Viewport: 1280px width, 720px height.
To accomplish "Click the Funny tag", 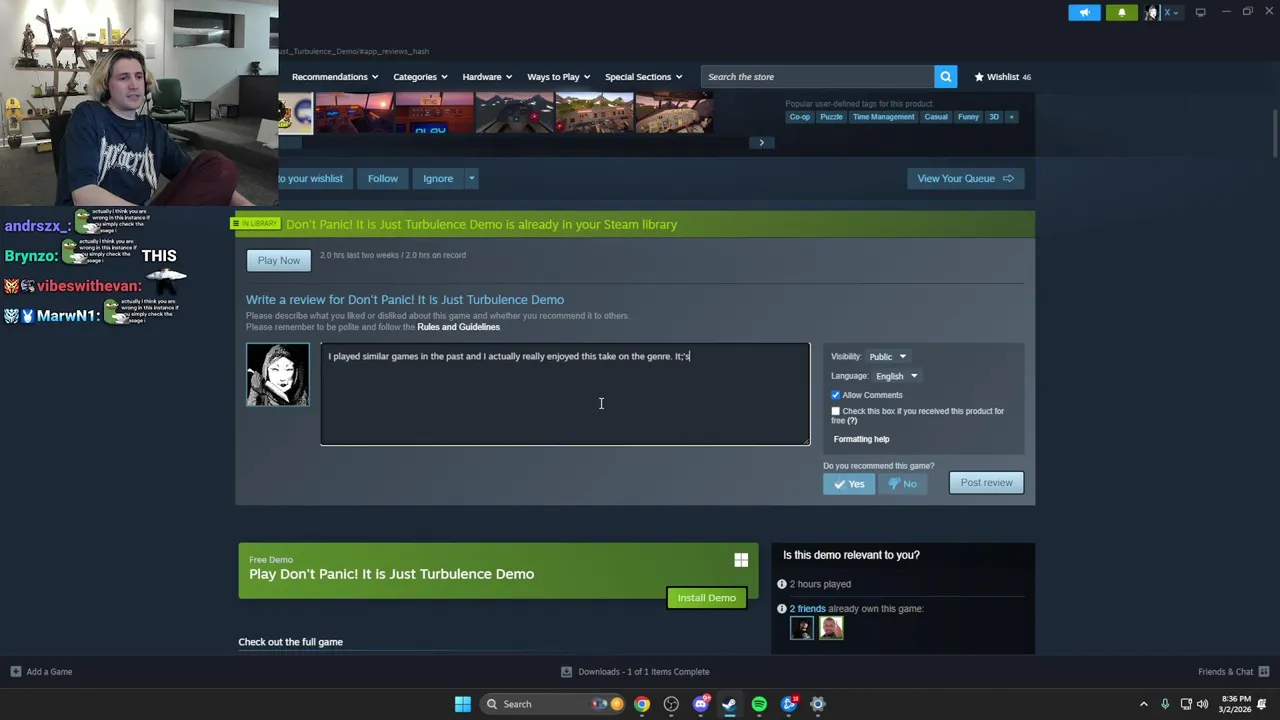I will pos(968,117).
